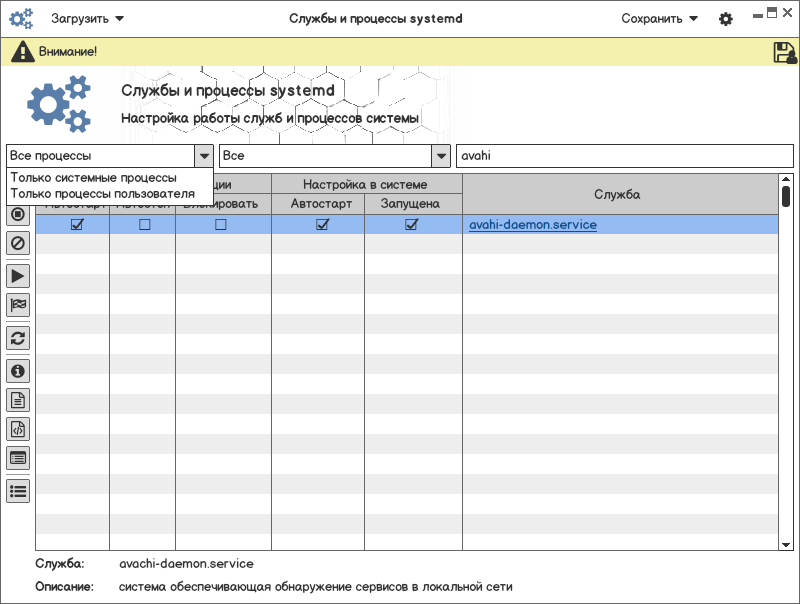Click the stop service icon in left toolbar
The image size is (800, 604).
click(x=18, y=214)
